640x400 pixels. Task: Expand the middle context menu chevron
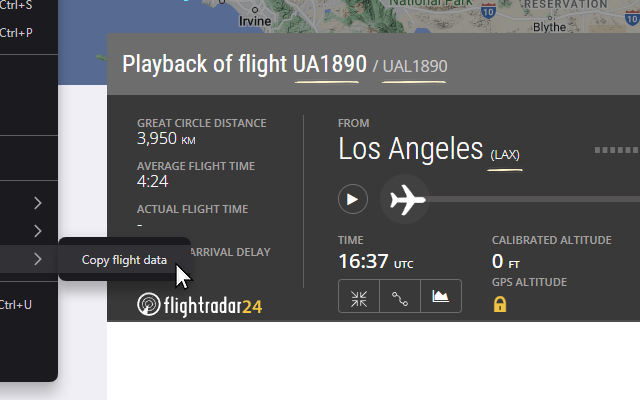point(37,232)
